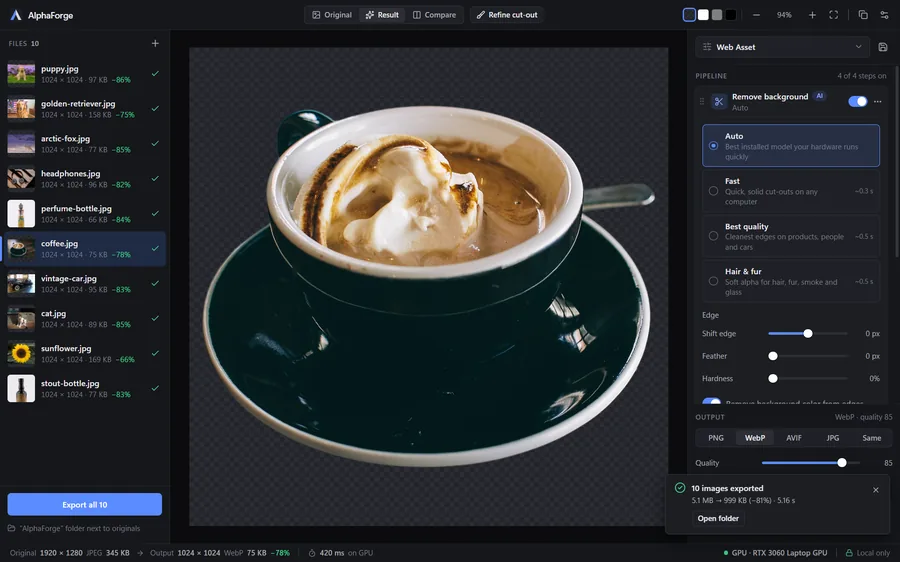The height and width of the screenshot is (562, 900).
Task: Choose WebP output format
Action: pyautogui.click(x=755, y=438)
